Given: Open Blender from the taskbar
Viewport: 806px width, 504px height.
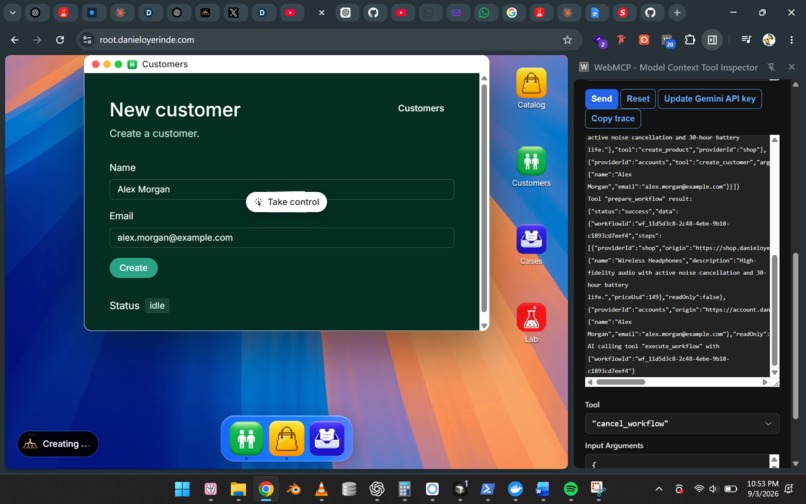Looking at the screenshot, I should [294, 489].
